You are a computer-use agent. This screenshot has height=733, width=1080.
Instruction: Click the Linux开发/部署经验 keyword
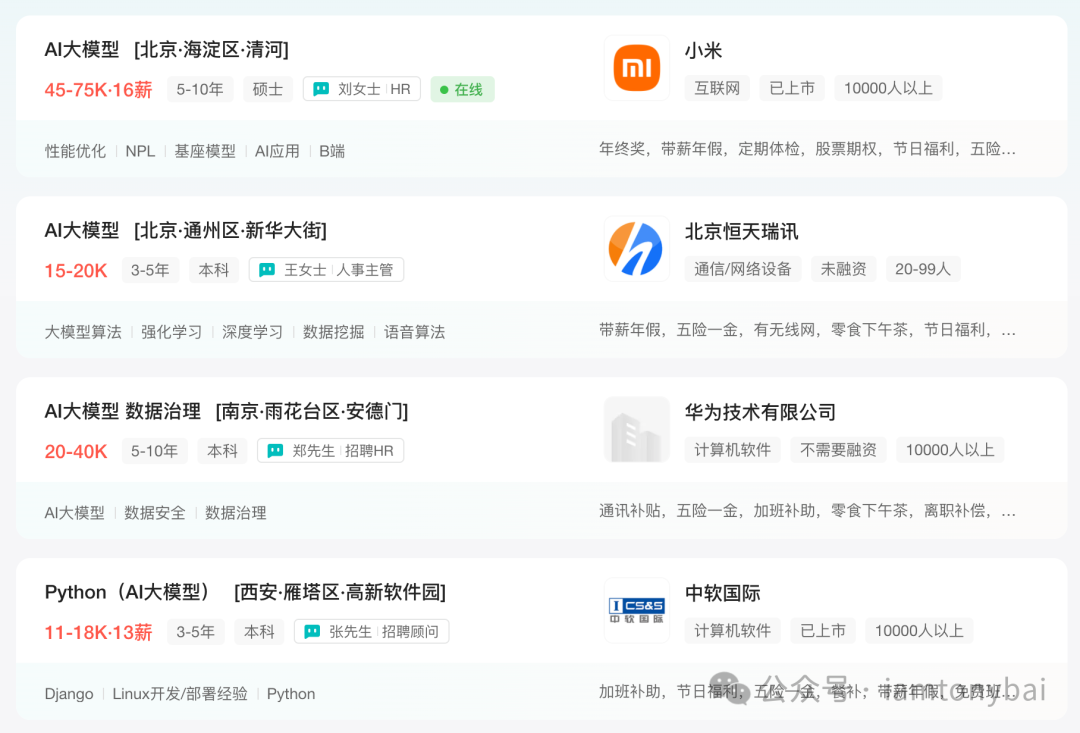click(x=180, y=694)
